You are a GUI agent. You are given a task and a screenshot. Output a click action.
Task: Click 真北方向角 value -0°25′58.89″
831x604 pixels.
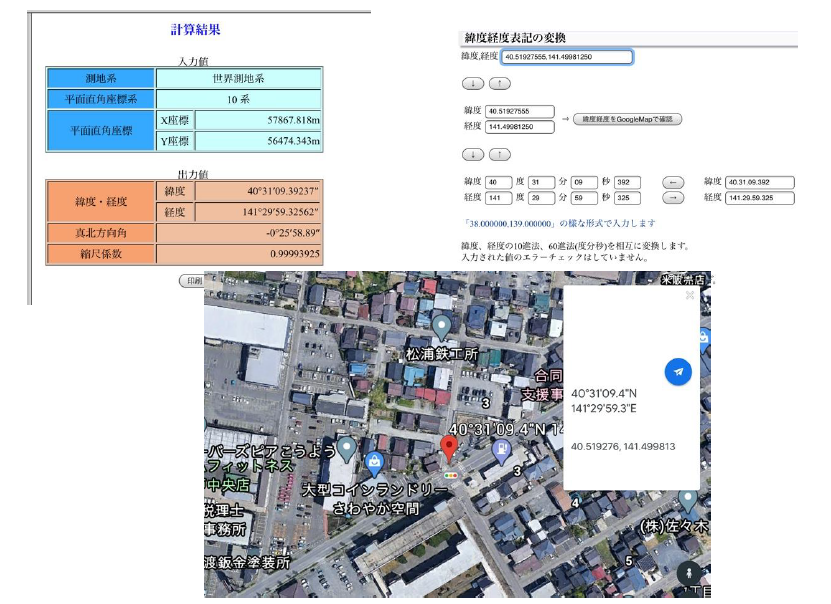238,233
